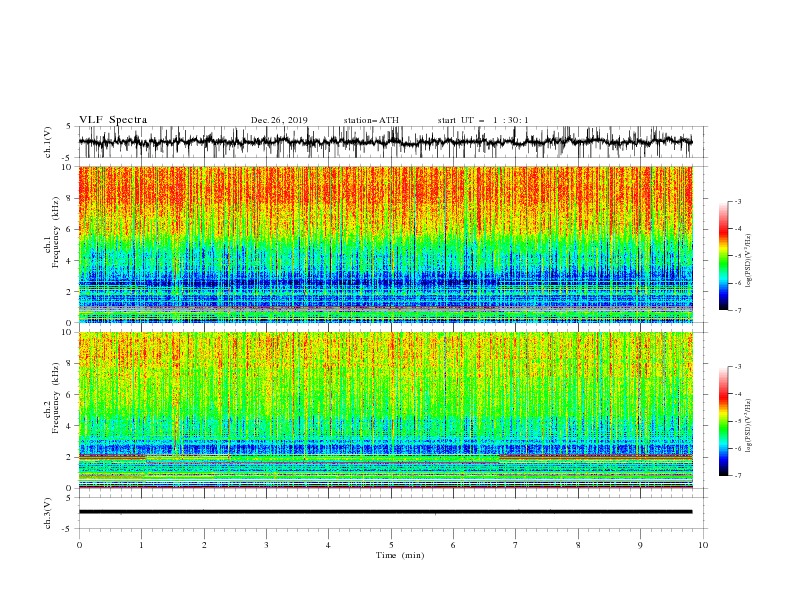Click the lower ch.2 PSD color bar
792x612 pixels.
click(723, 421)
